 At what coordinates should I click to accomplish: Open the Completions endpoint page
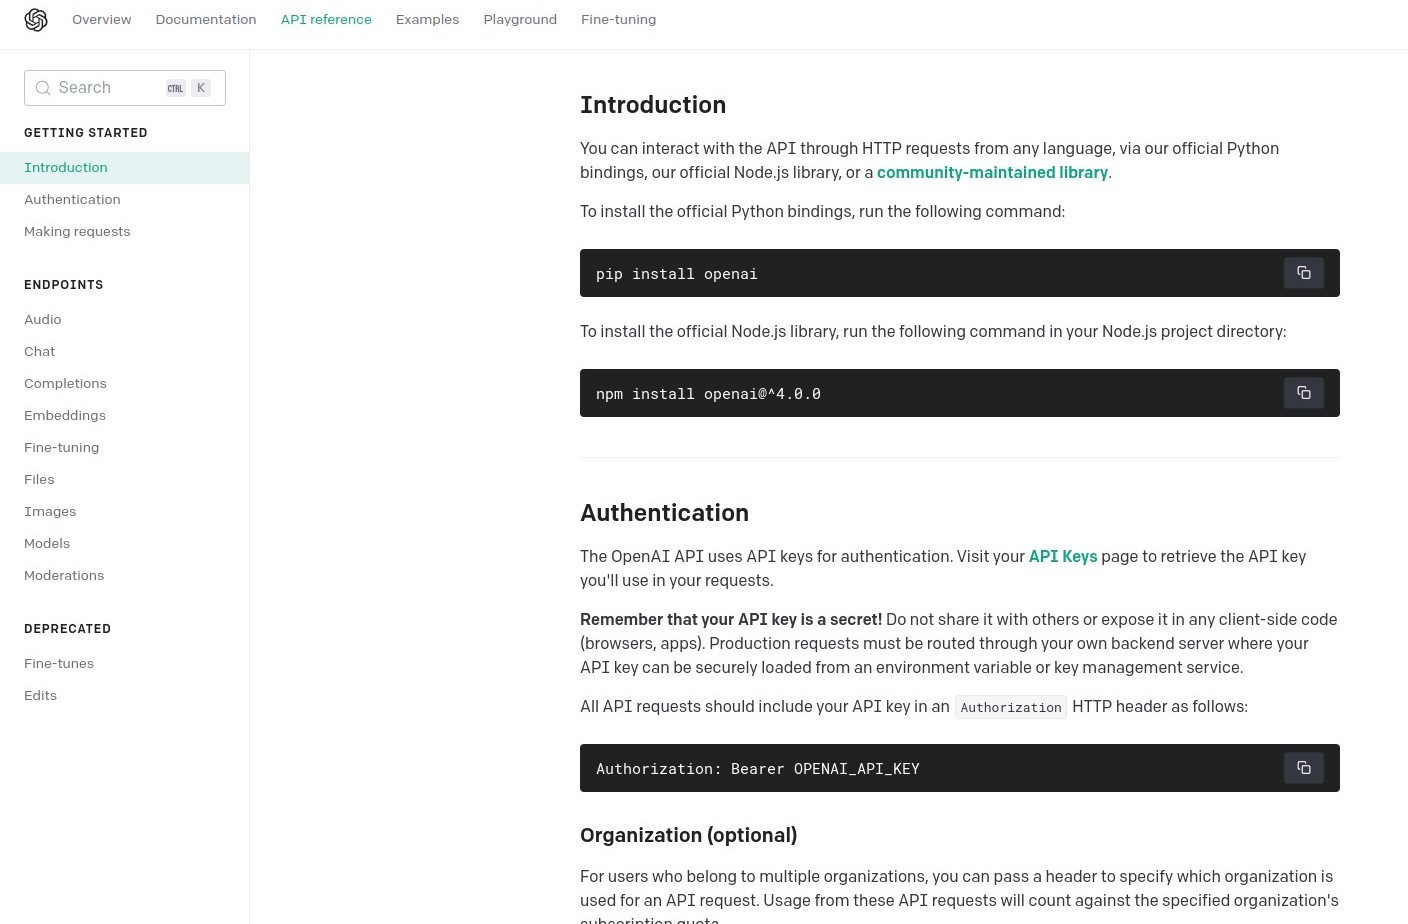tap(65, 384)
